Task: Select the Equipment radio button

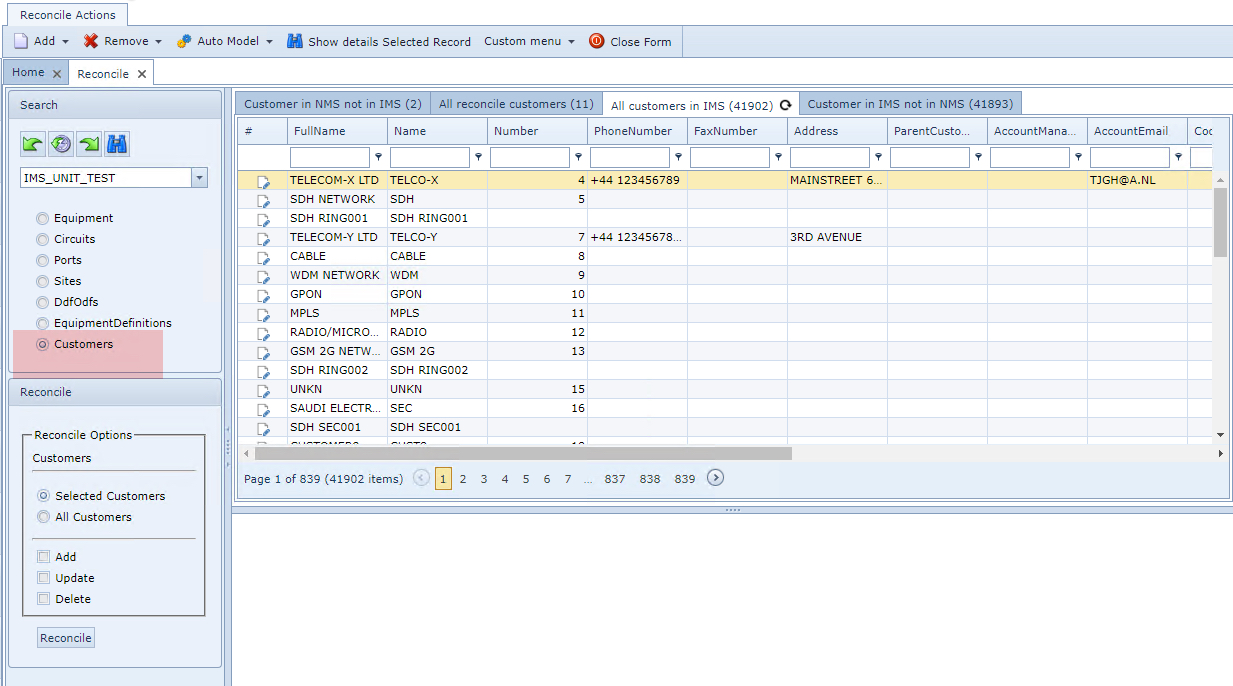Action: click(42, 218)
